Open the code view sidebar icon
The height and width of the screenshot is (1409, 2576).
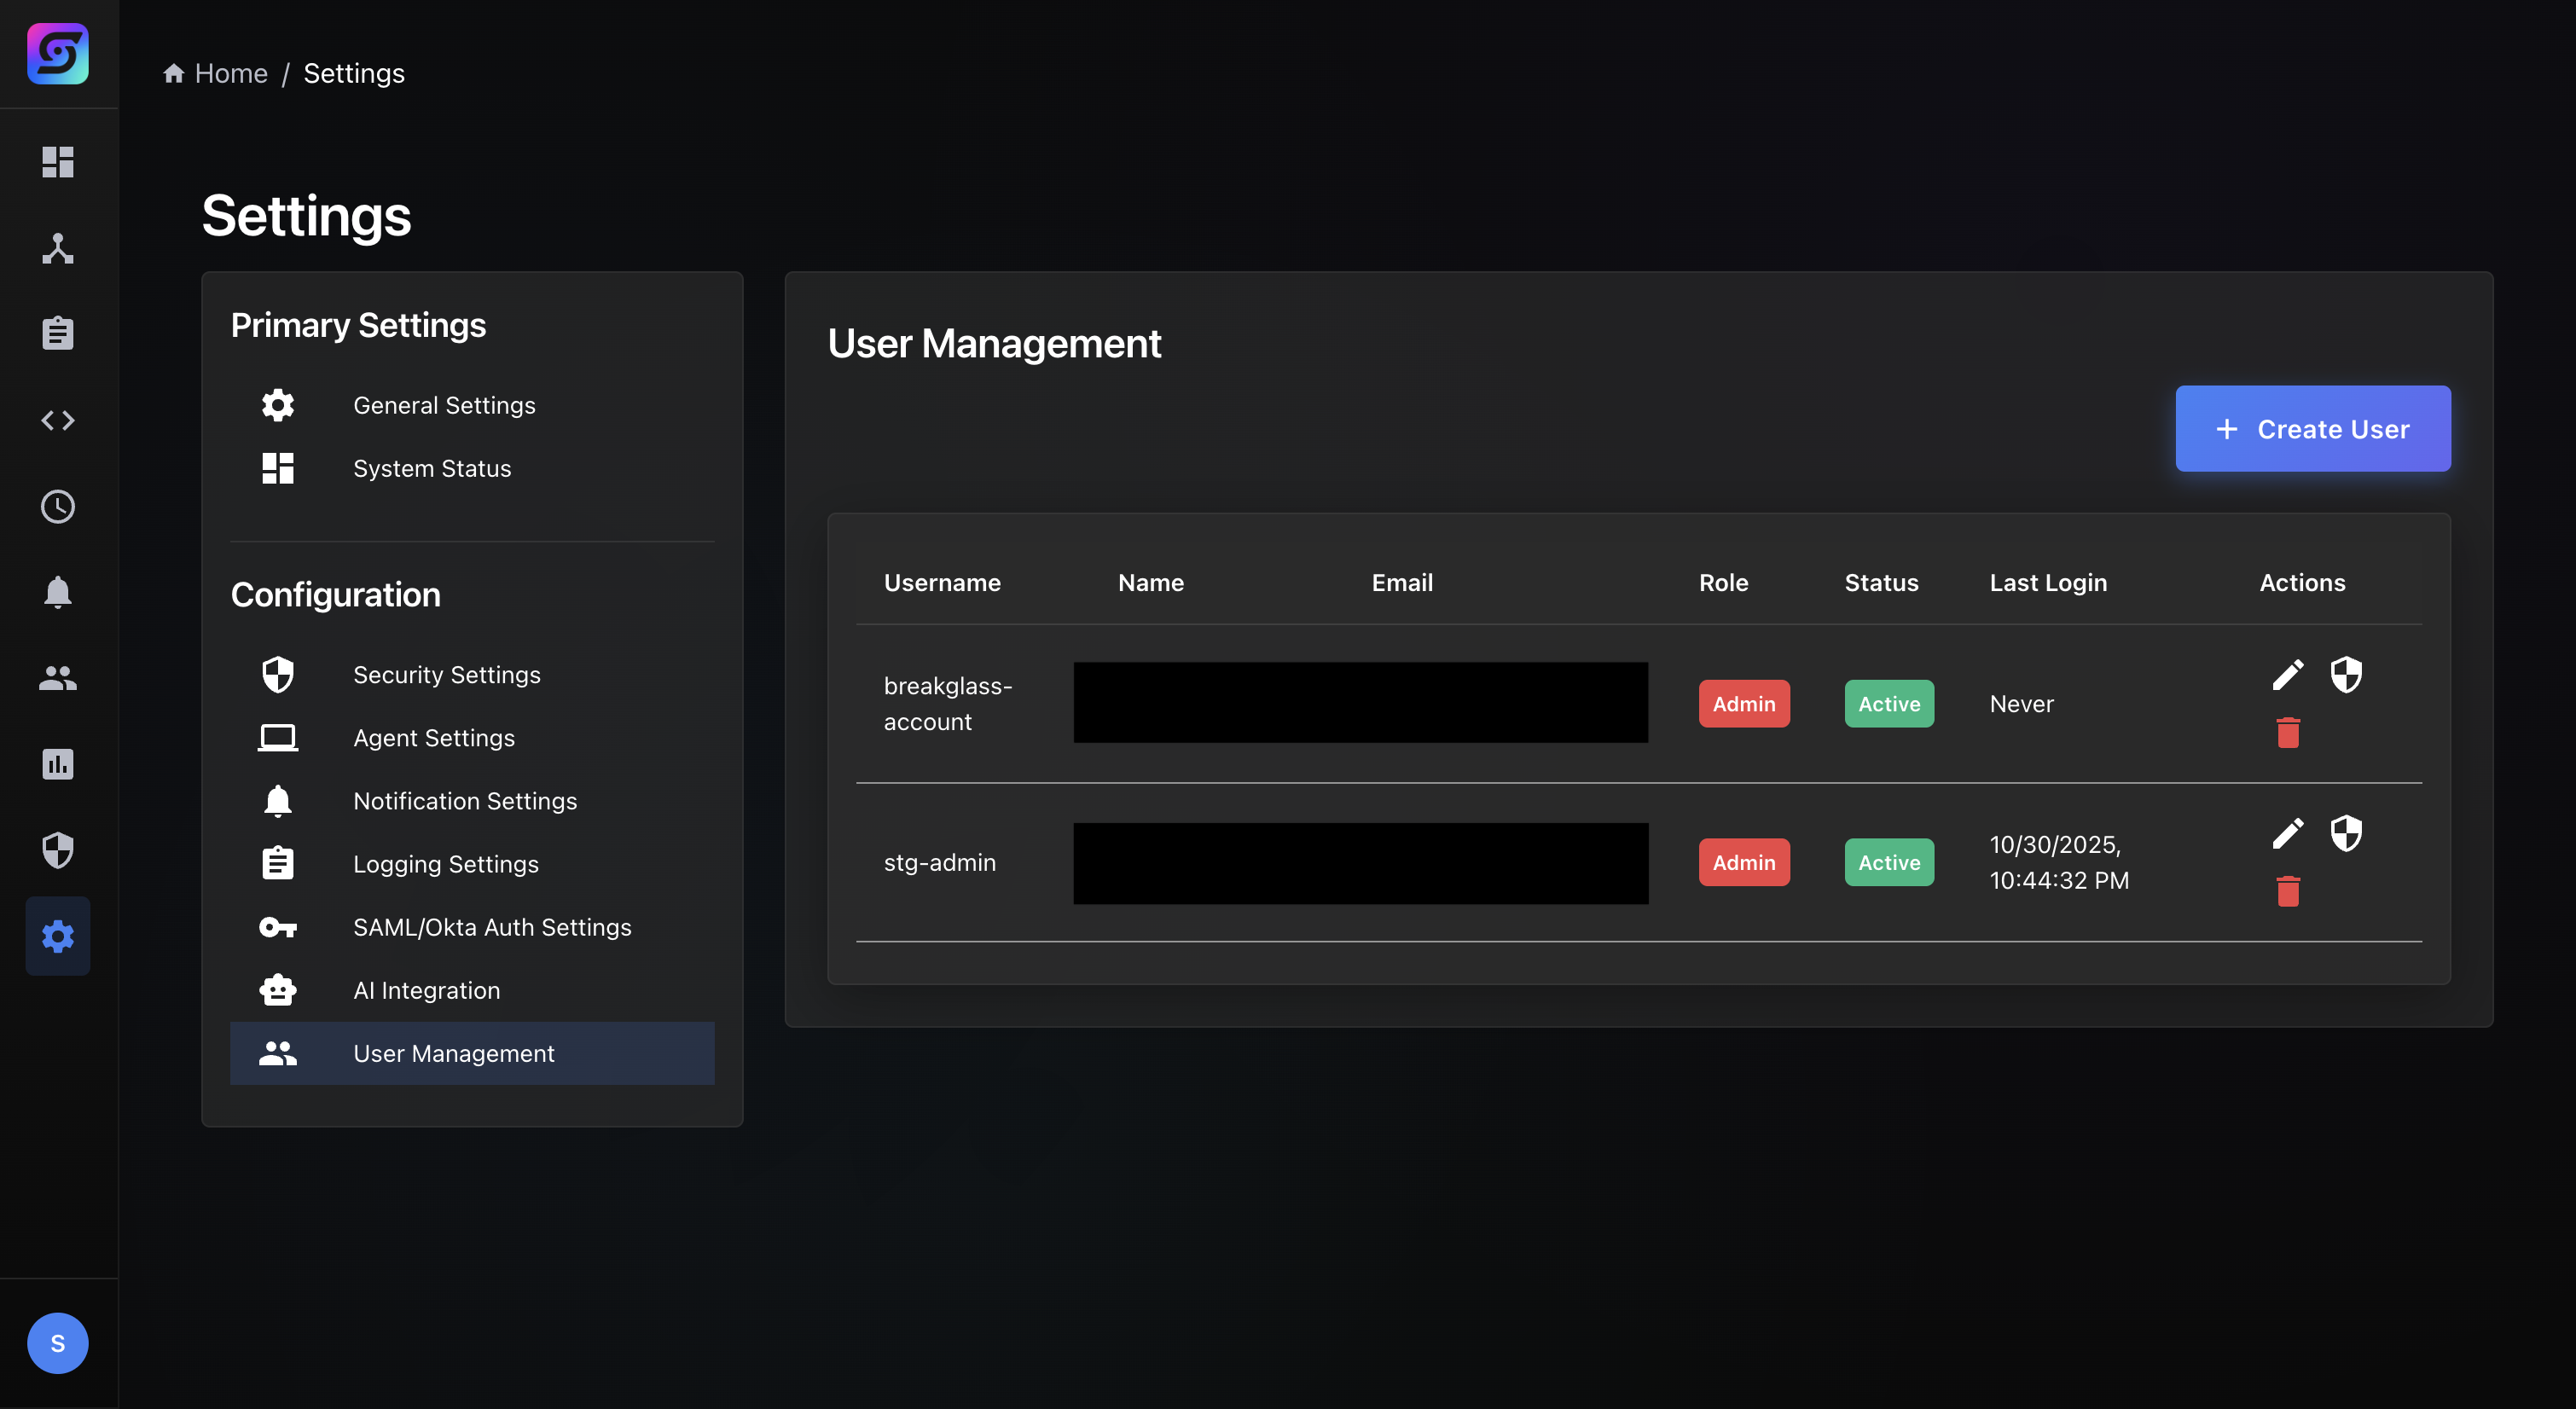(x=57, y=420)
